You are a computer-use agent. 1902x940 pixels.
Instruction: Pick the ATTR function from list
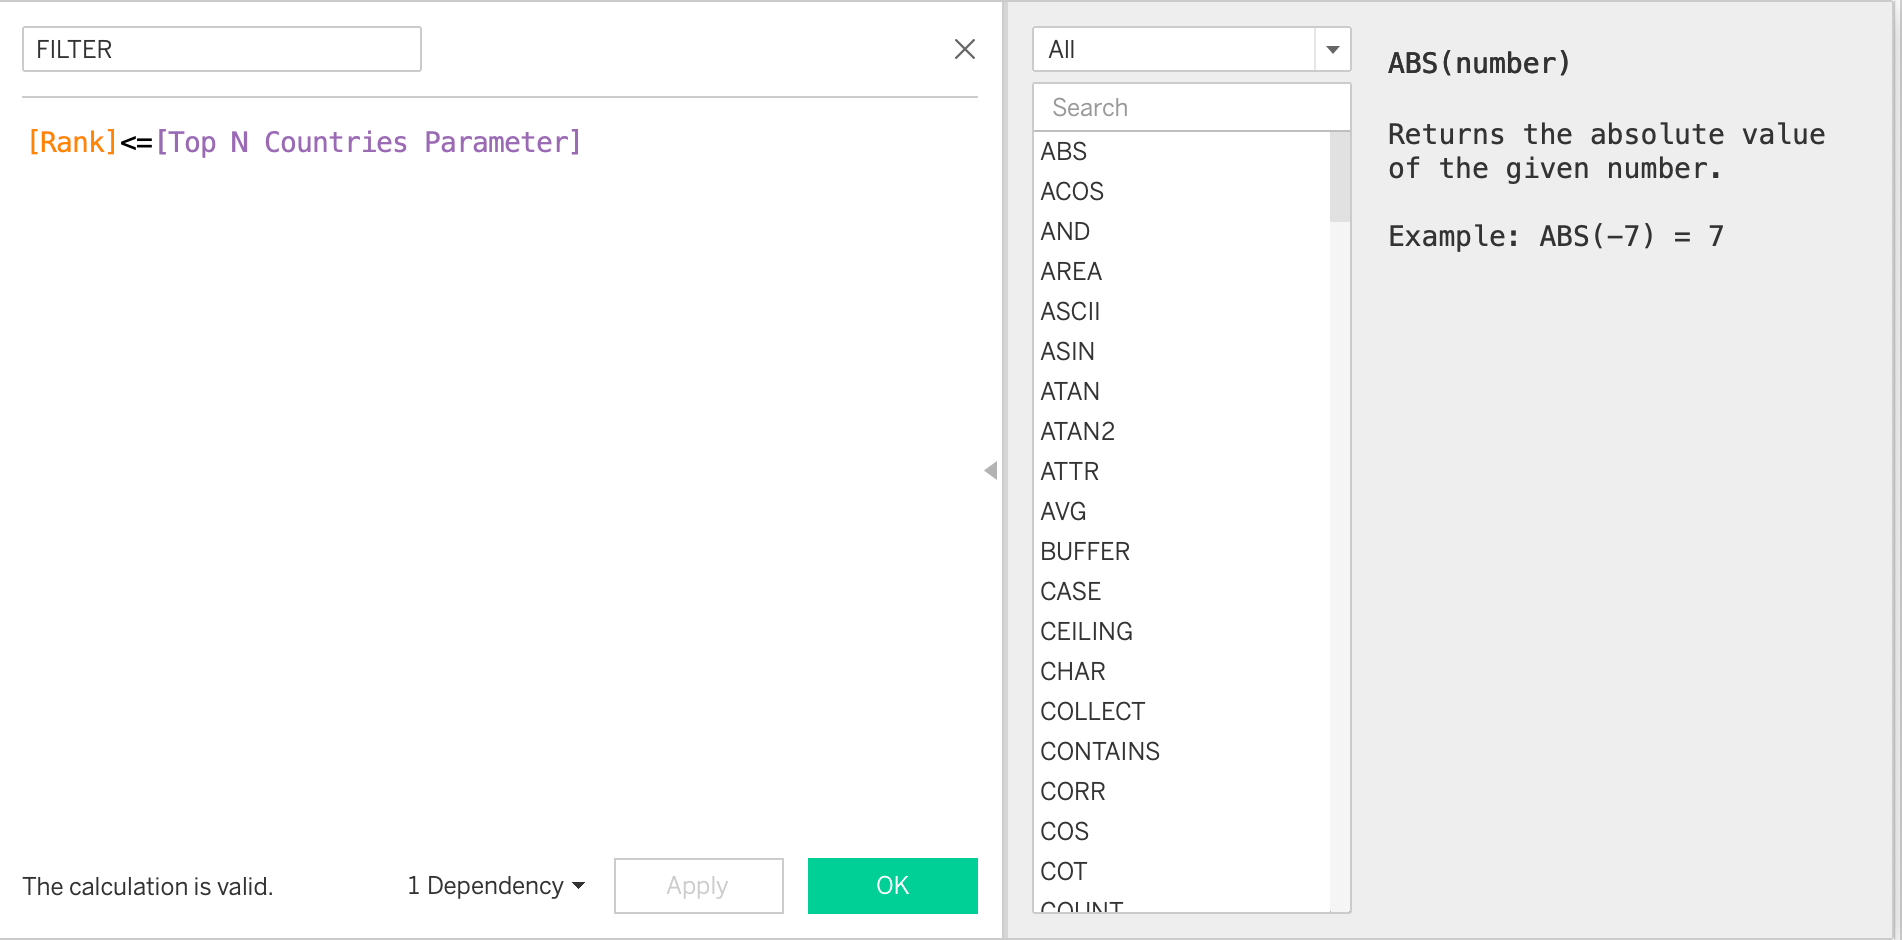click(x=1069, y=471)
